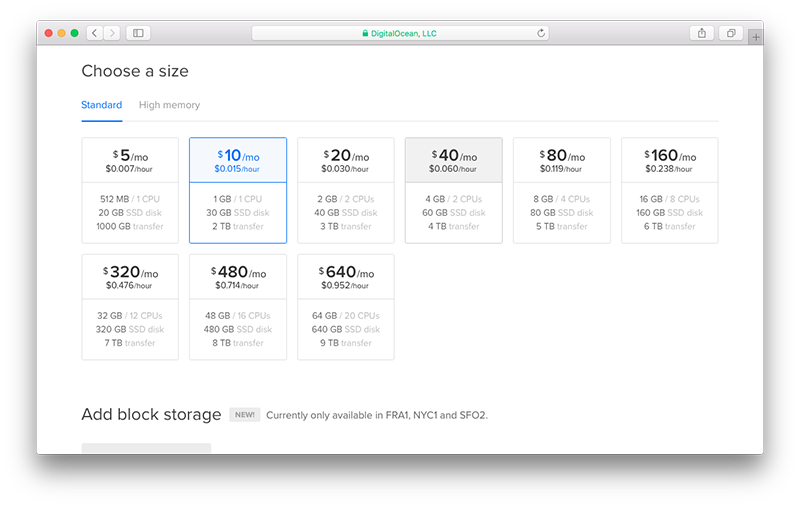The height and width of the screenshot is (506, 800).
Task: Click the Choose a size heading
Action: (x=135, y=71)
